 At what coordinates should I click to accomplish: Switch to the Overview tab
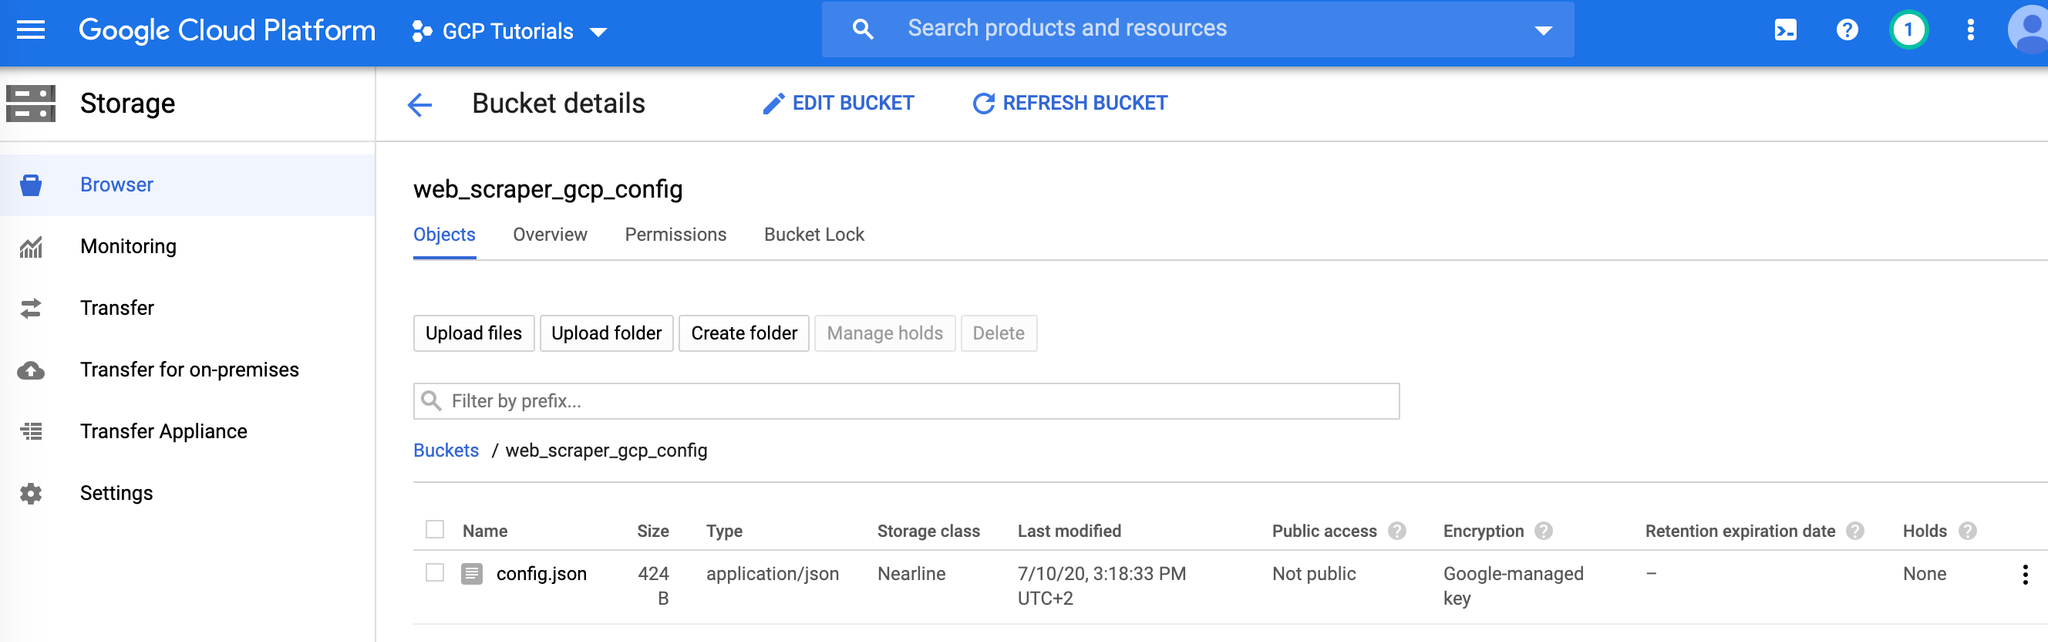550,235
